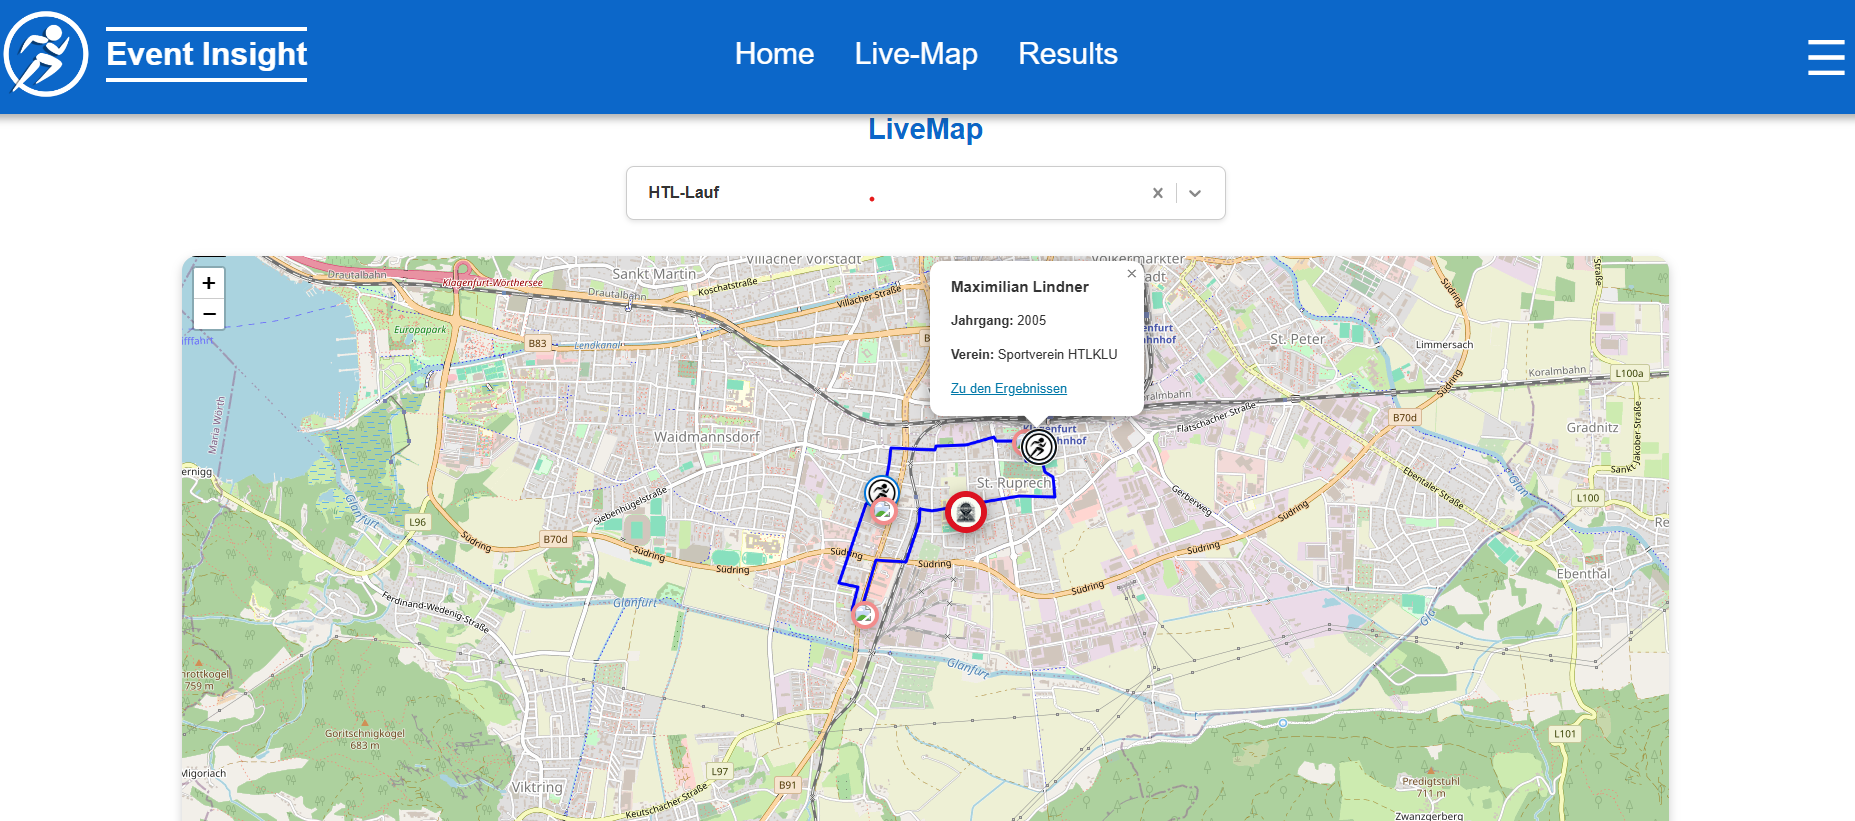Click the 'Verein: Sportverein HTLKLU' text

click(1034, 355)
